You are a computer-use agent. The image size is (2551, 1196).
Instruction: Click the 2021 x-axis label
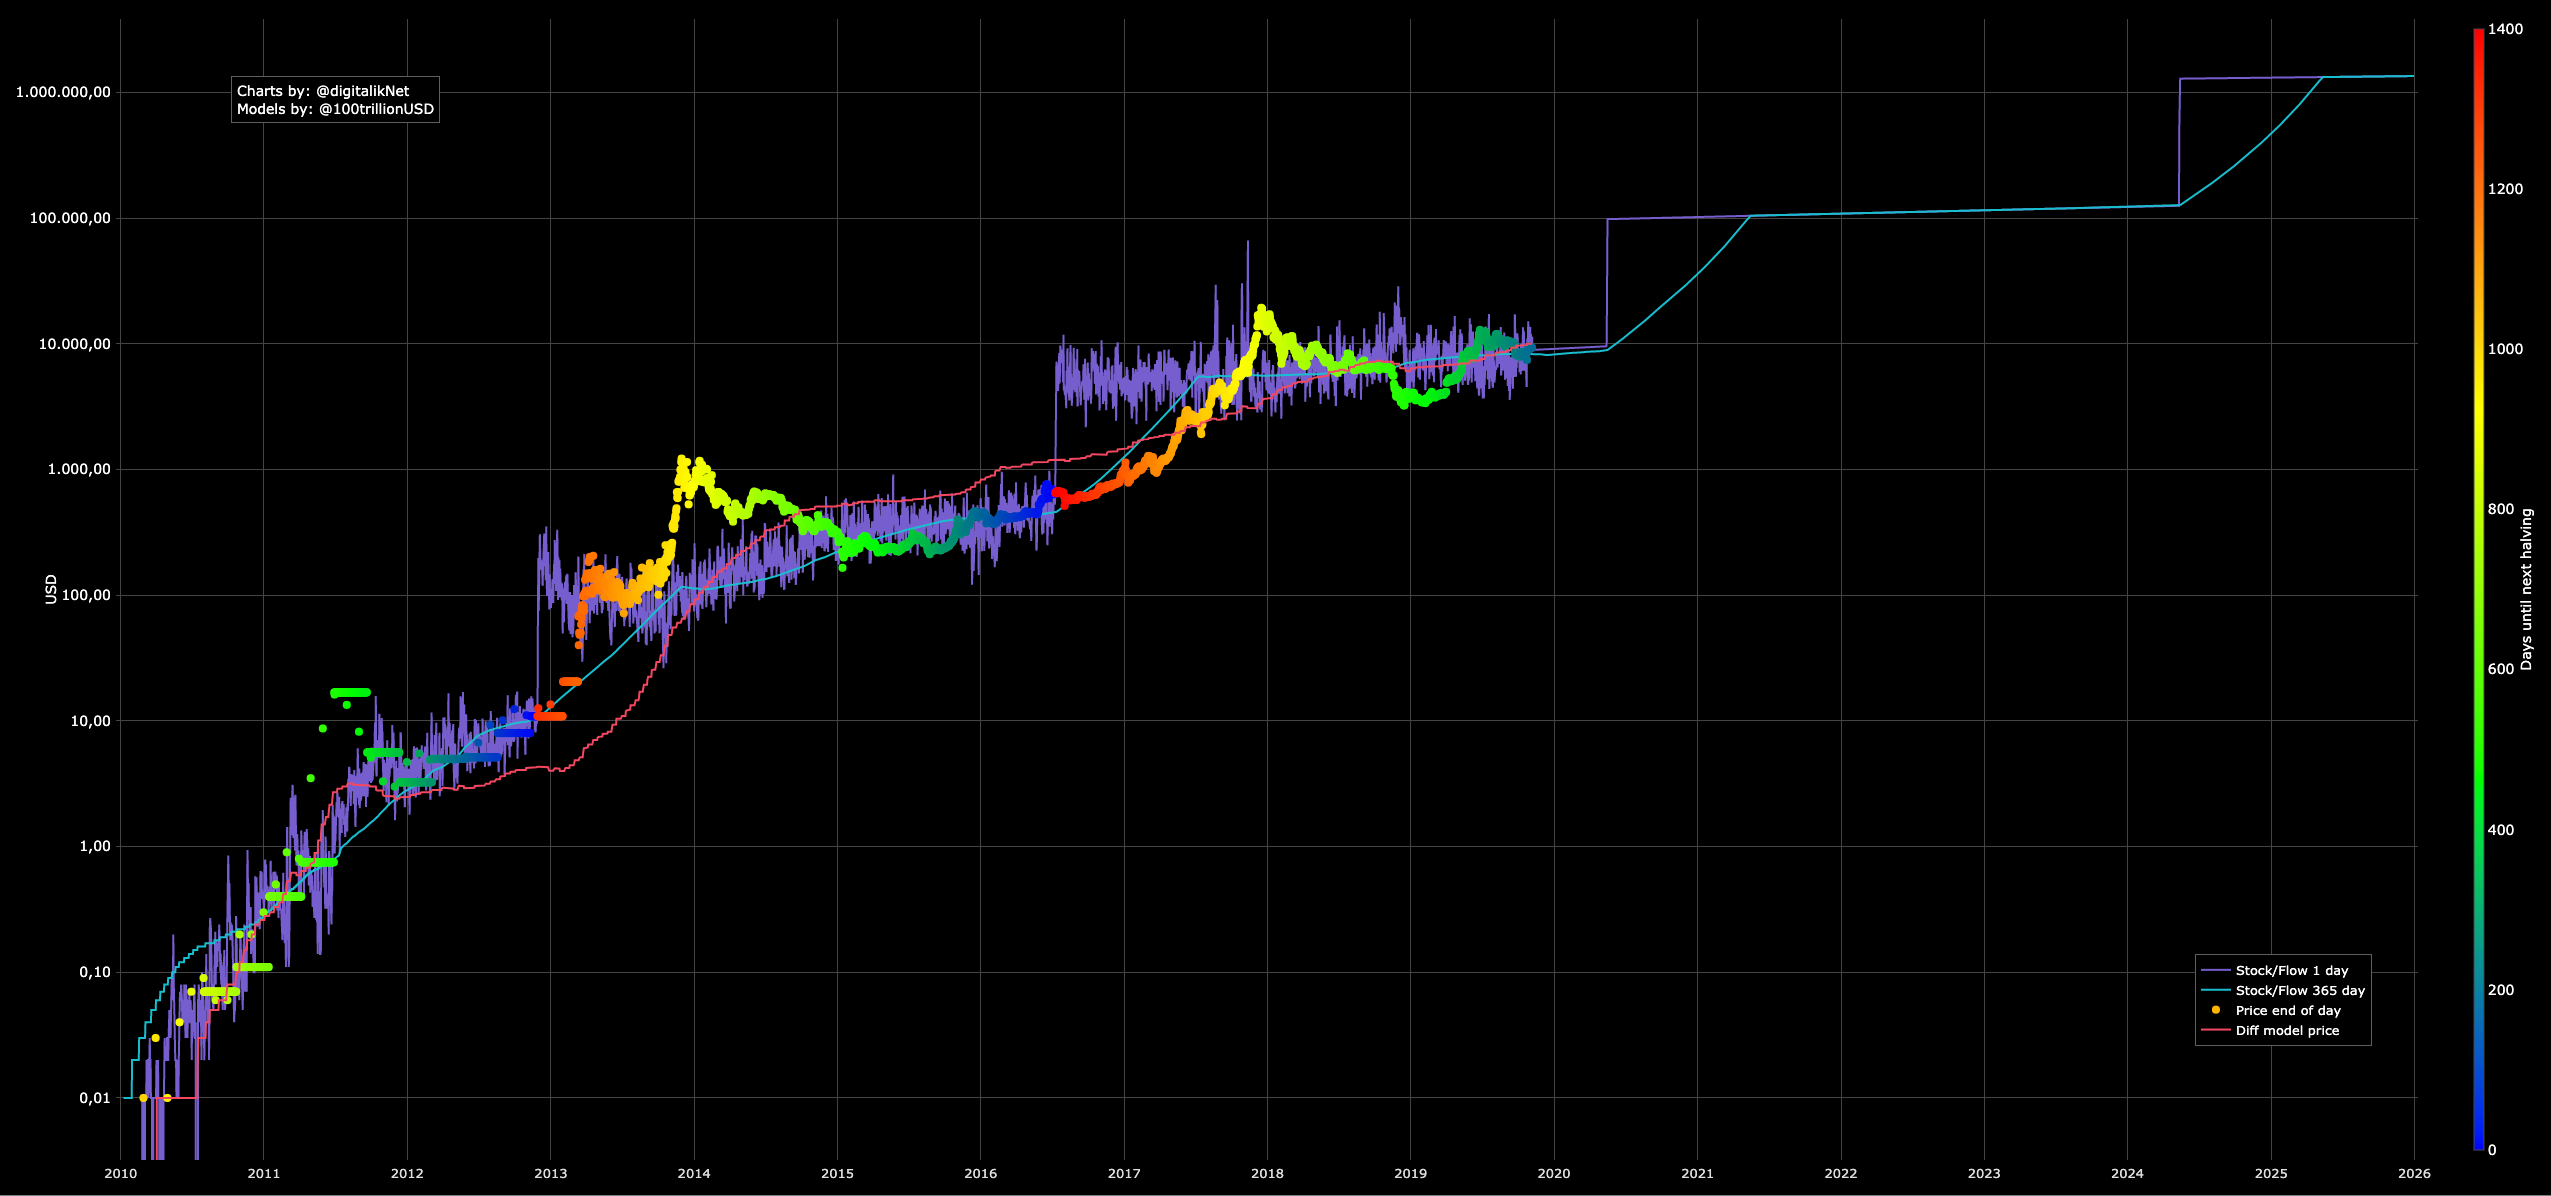click(1697, 1173)
